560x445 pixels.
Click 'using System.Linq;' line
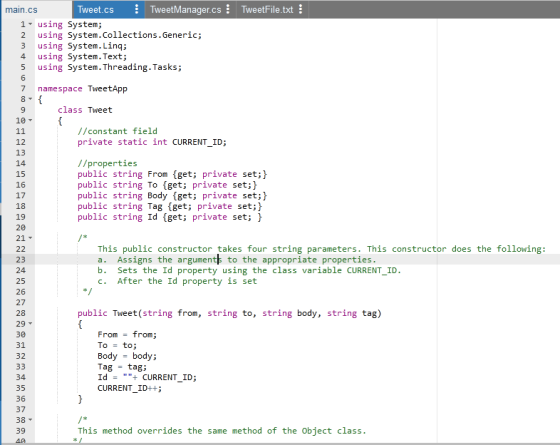(x=82, y=46)
